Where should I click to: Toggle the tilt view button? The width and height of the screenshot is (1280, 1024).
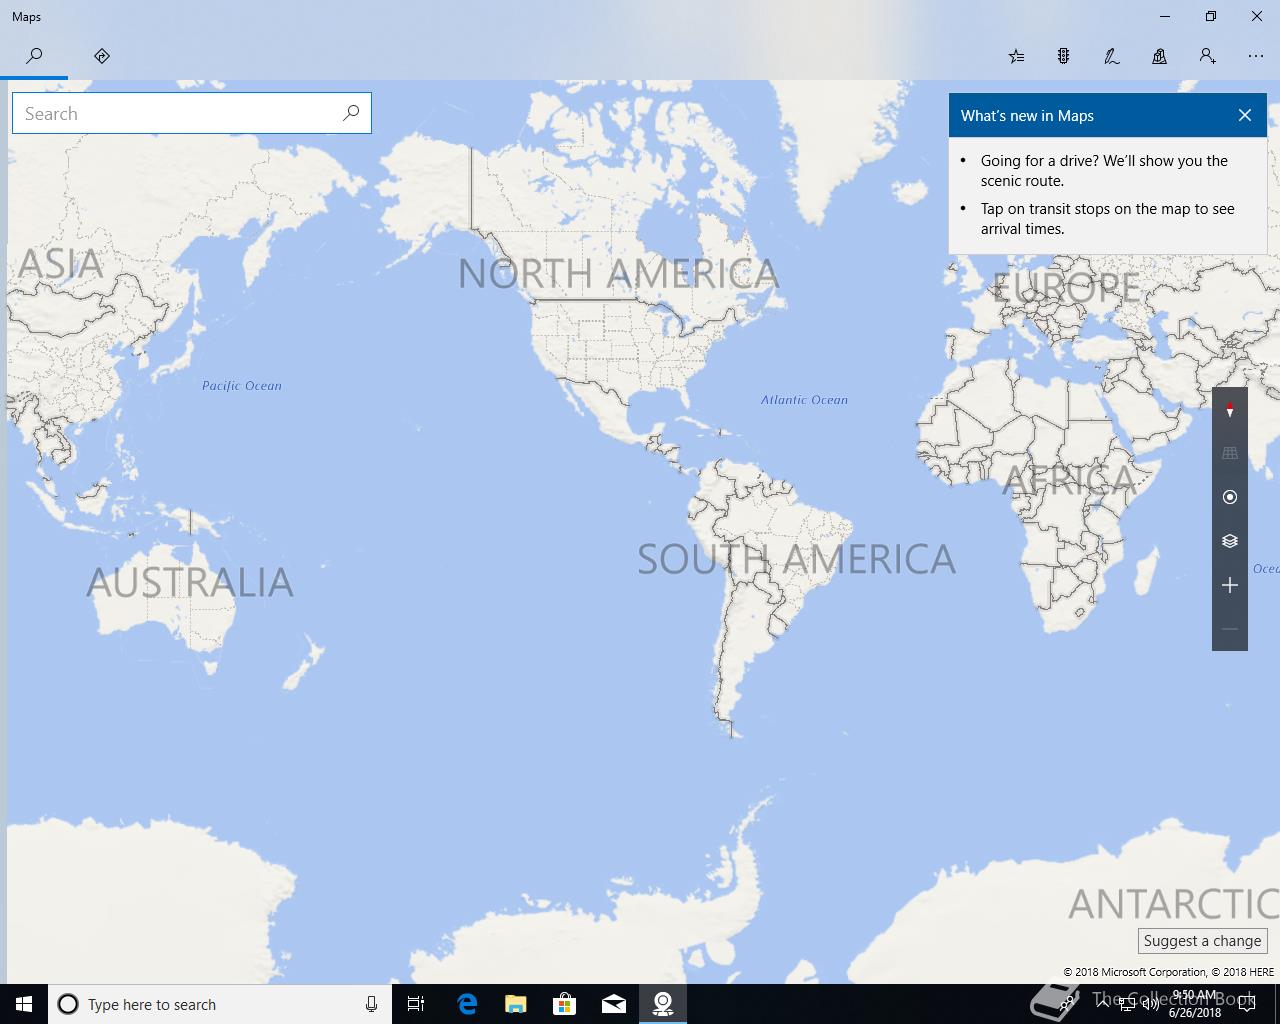1230,453
